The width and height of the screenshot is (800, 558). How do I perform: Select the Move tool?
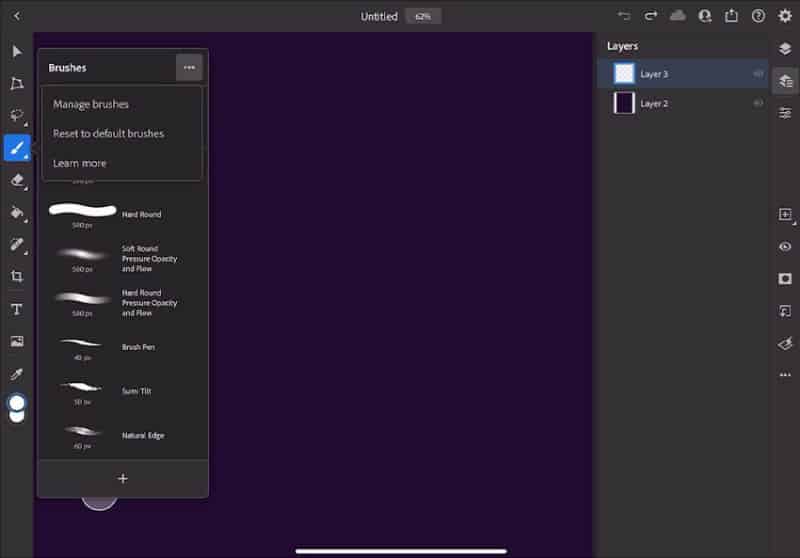(17, 52)
